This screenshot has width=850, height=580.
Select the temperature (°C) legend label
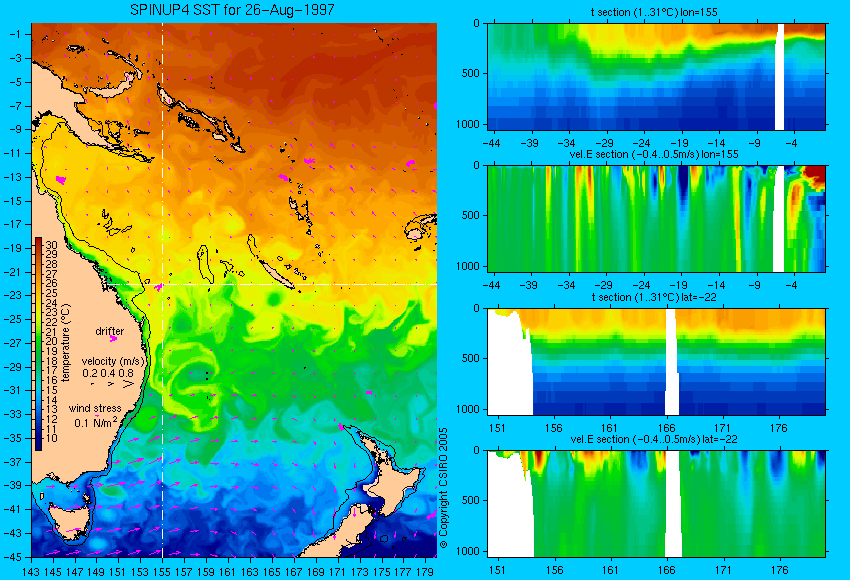[66, 343]
